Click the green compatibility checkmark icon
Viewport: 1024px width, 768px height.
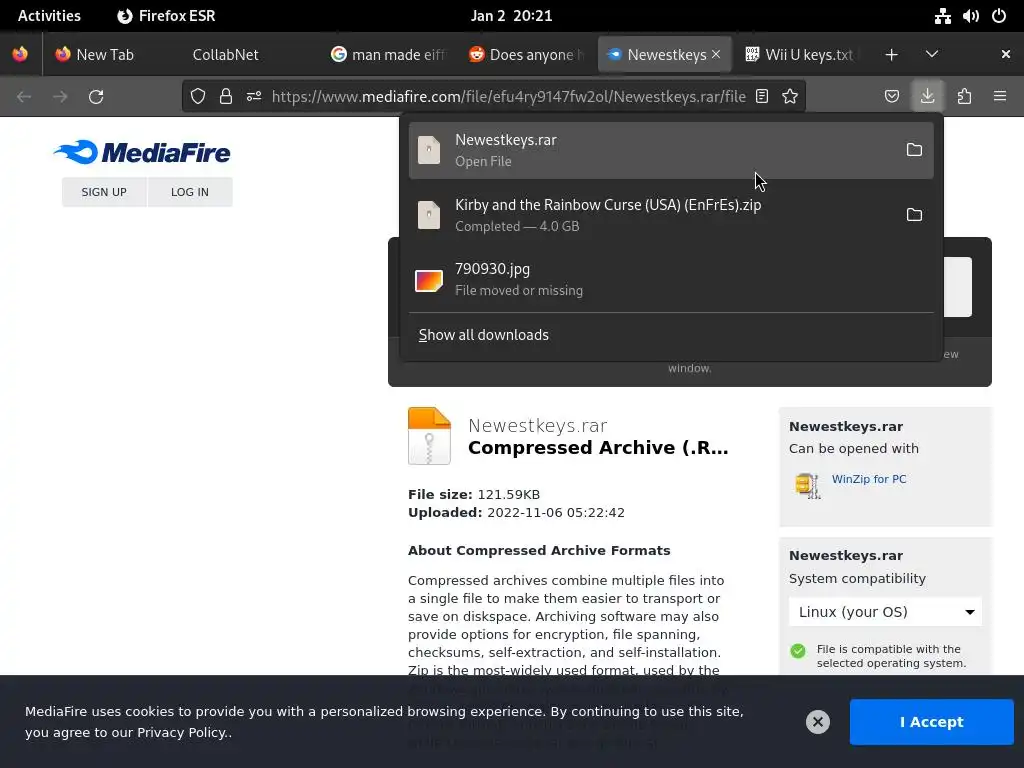coord(798,650)
